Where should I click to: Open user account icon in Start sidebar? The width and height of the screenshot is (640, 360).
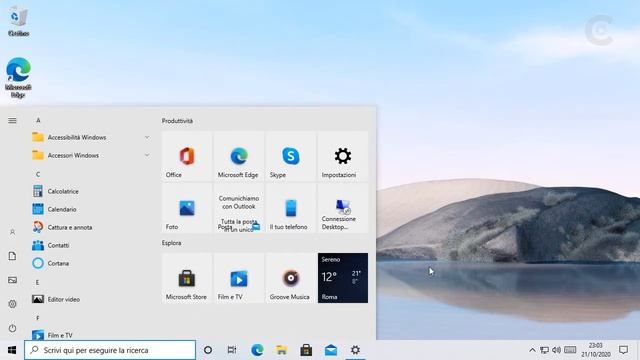12,232
